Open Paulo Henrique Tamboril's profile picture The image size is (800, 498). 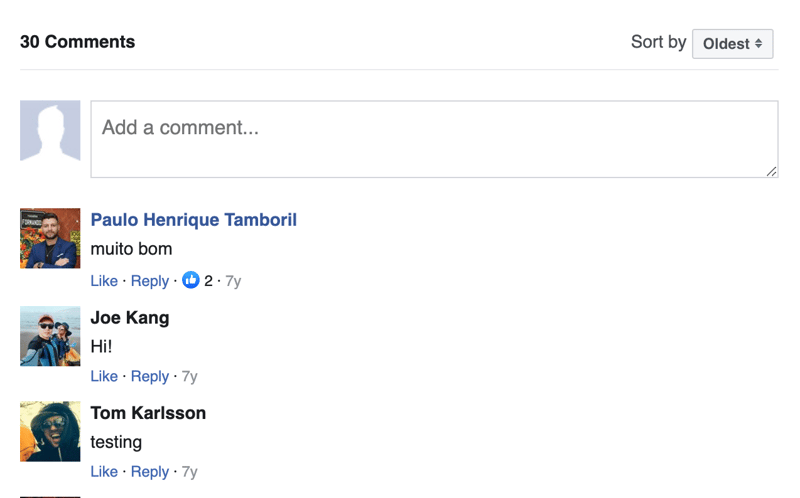[50, 238]
